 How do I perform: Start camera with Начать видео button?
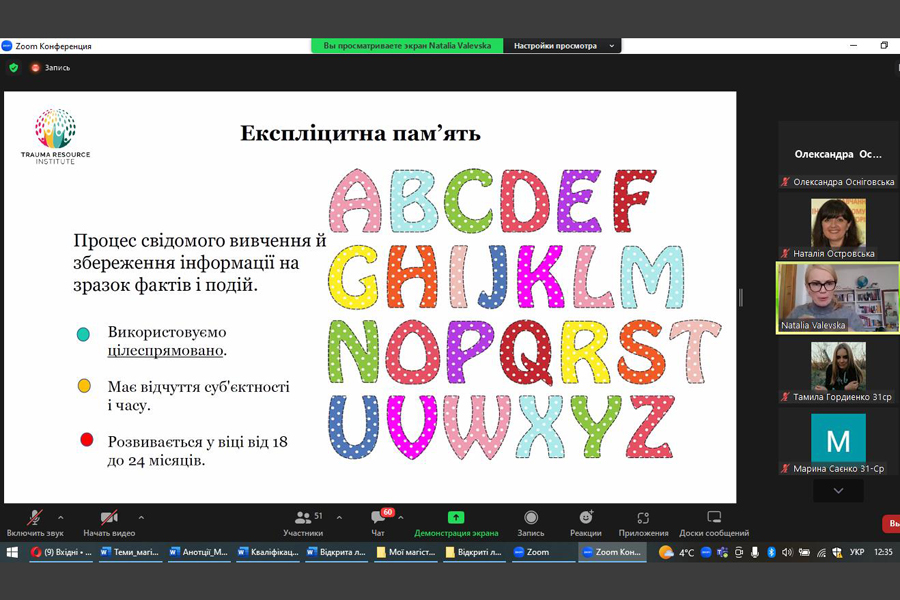[x=109, y=520]
